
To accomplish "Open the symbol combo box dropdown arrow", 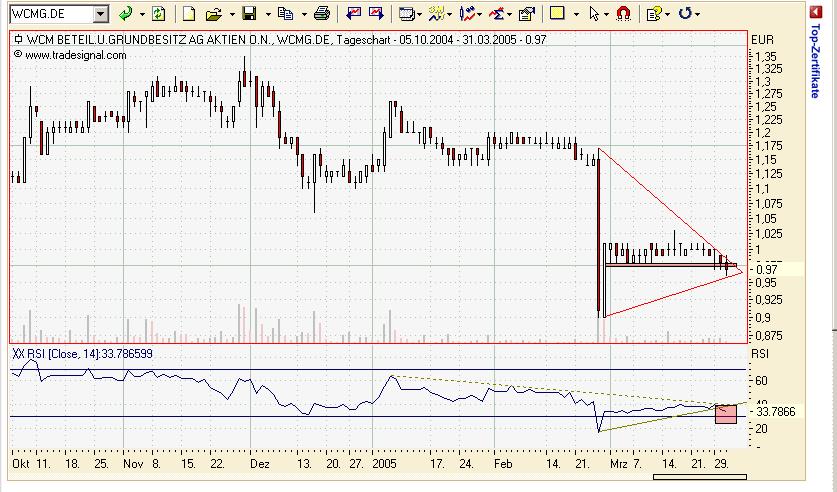I will click(101, 14).
